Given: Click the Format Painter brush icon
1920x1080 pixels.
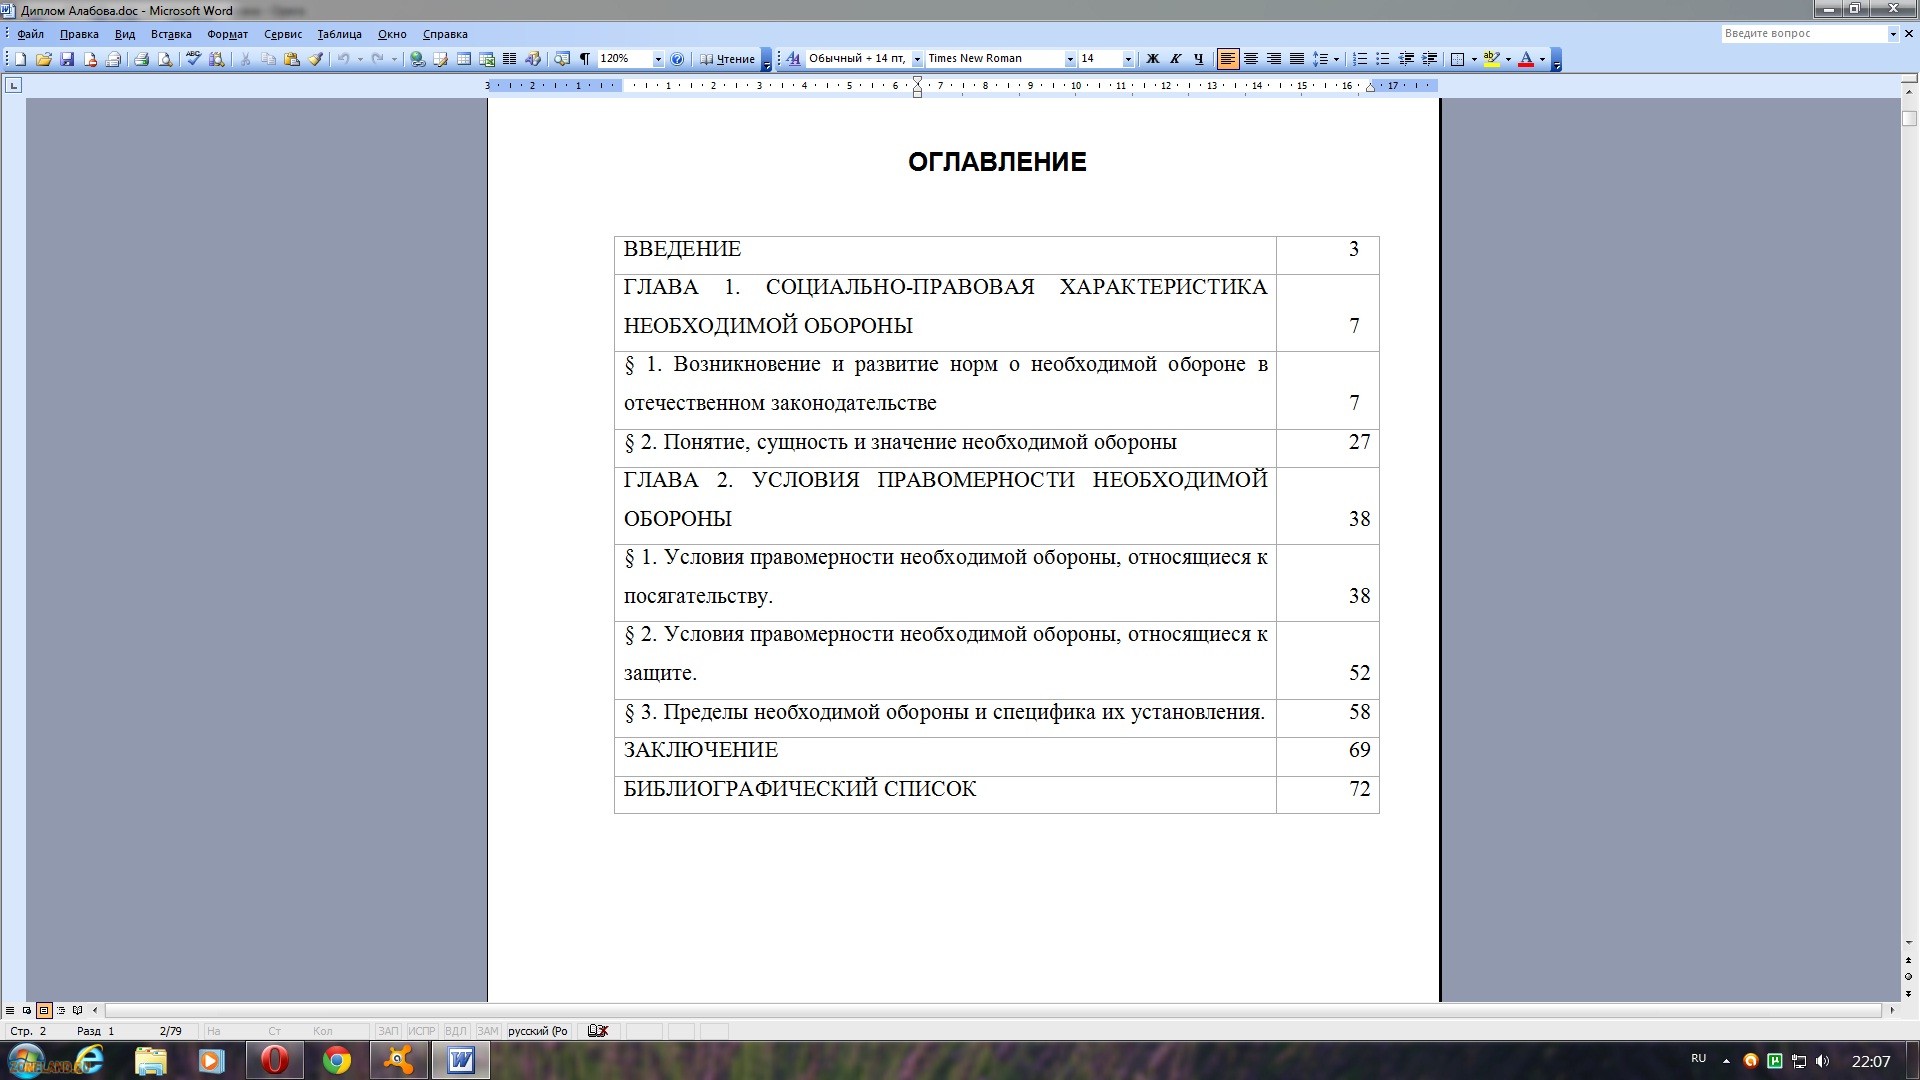Looking at the screenshot, I should (315, 59).
